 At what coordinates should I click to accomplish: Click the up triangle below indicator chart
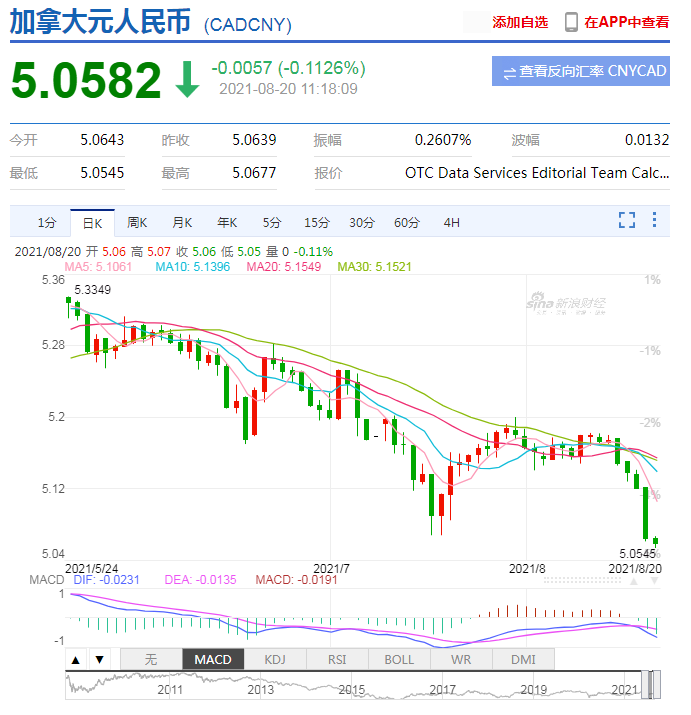pos(76,659)
